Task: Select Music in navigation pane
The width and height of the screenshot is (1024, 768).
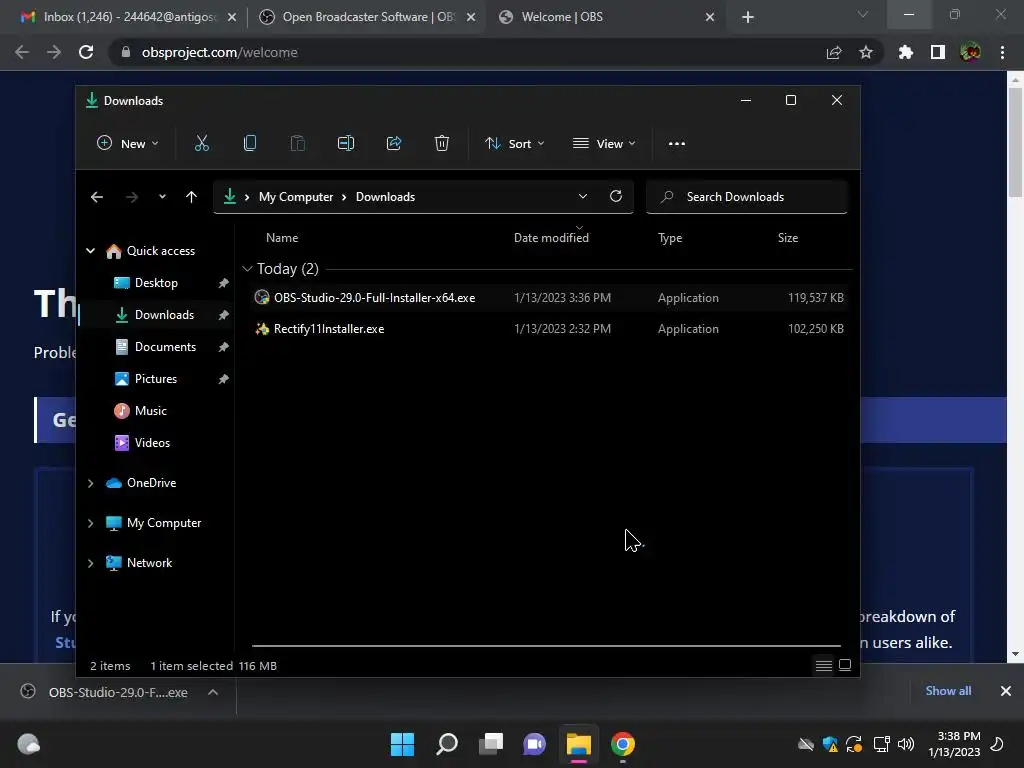Action: (x=150, y=411)
